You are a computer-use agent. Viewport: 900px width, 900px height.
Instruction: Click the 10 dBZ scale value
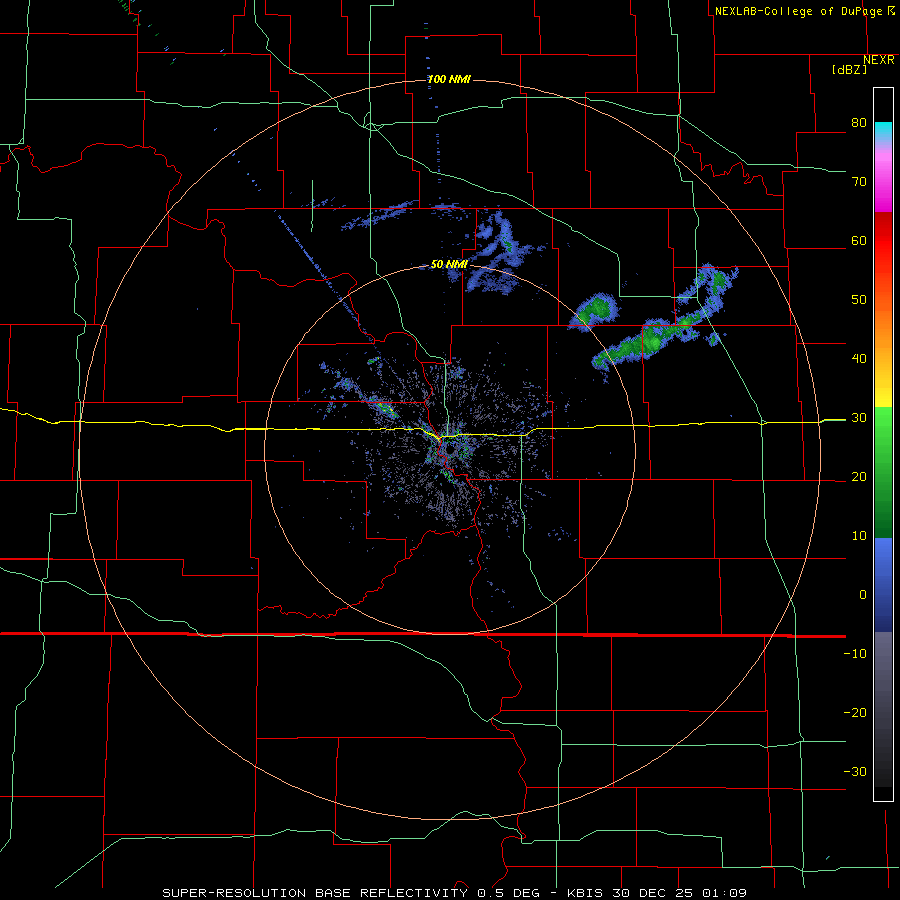pos(859,536)
